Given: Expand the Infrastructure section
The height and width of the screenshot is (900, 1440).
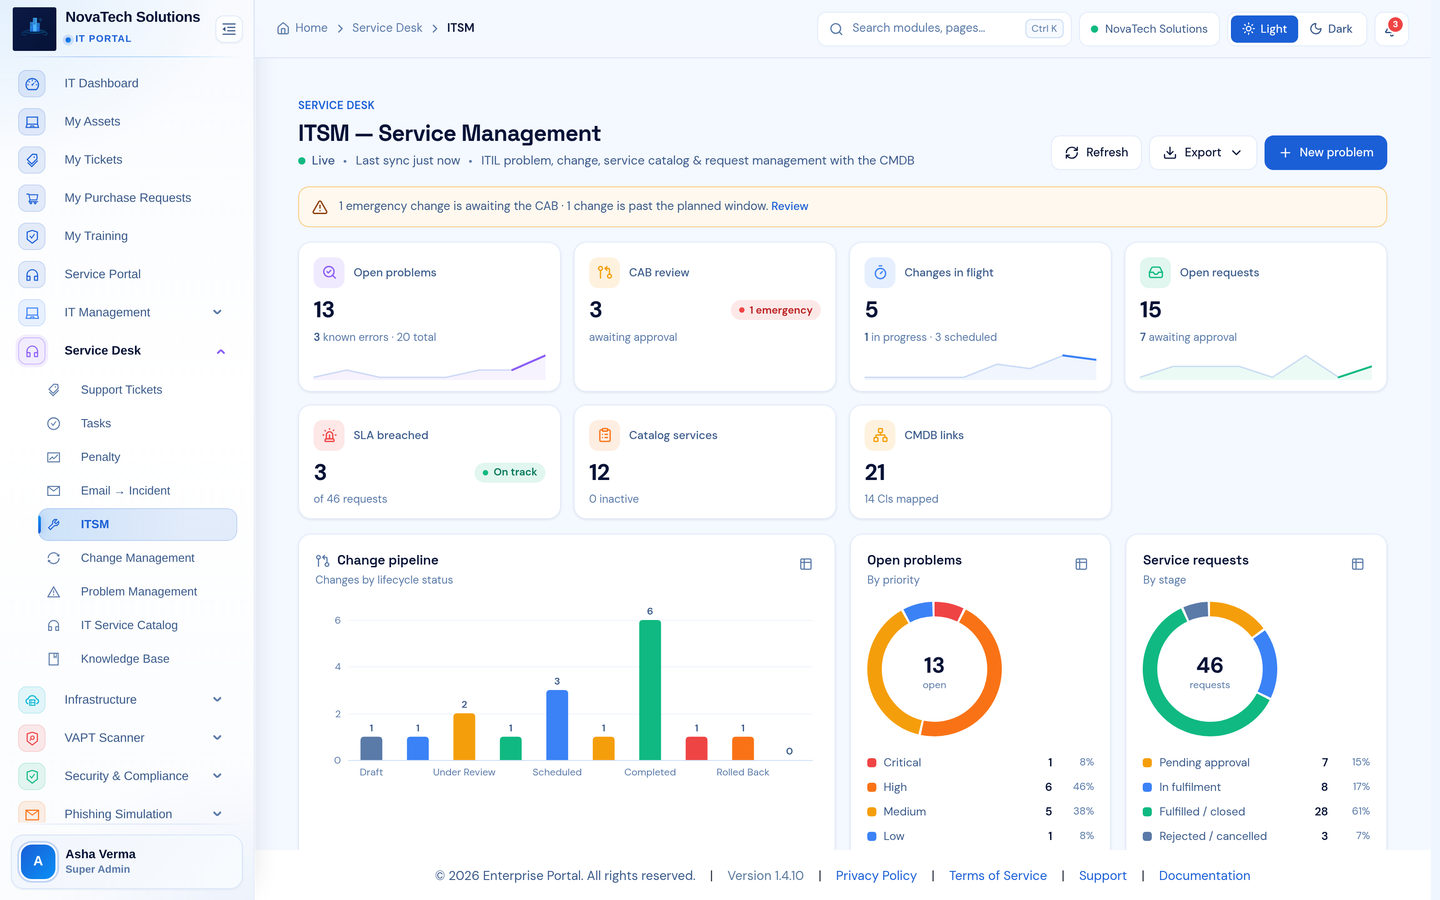Looking at the screenshot, I should coord(217,700).
